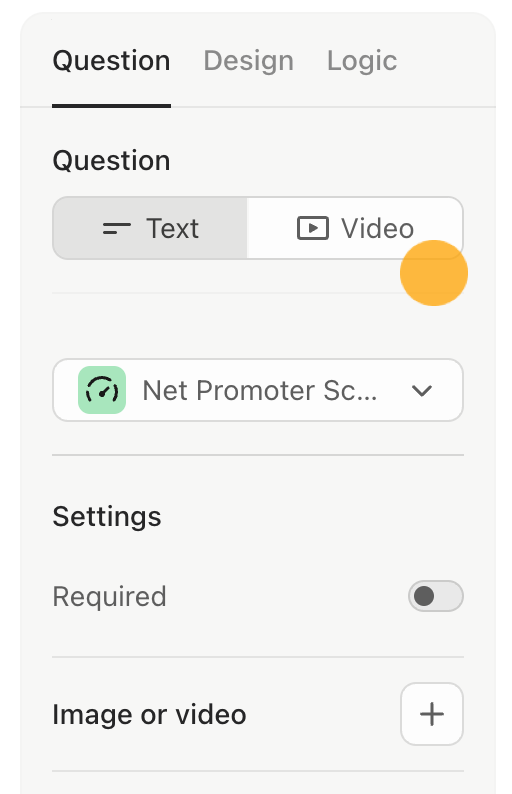Click the Required setting label

click(x=109, y=596)
